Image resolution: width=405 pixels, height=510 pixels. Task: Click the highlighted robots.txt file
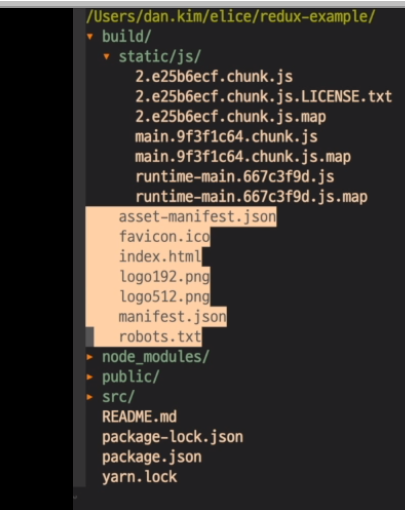click(x=160, y=337)
